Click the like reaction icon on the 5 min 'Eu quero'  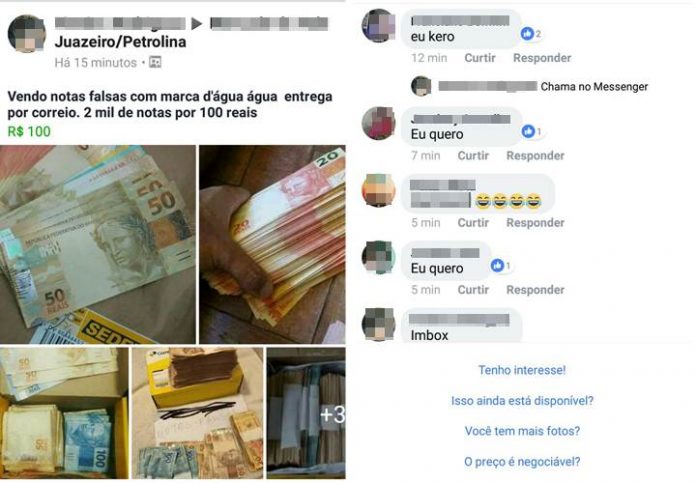pyautogui.click(x=498, y=265)
